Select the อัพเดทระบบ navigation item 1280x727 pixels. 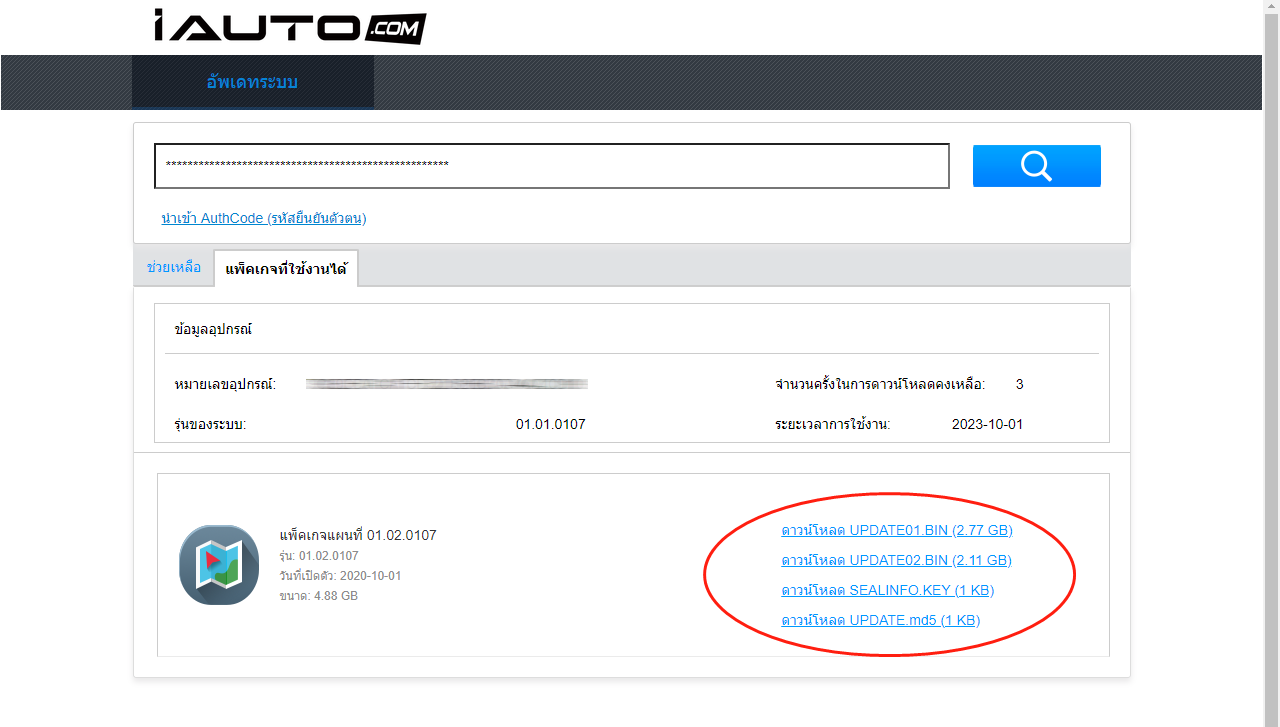(x=252, y=82)
